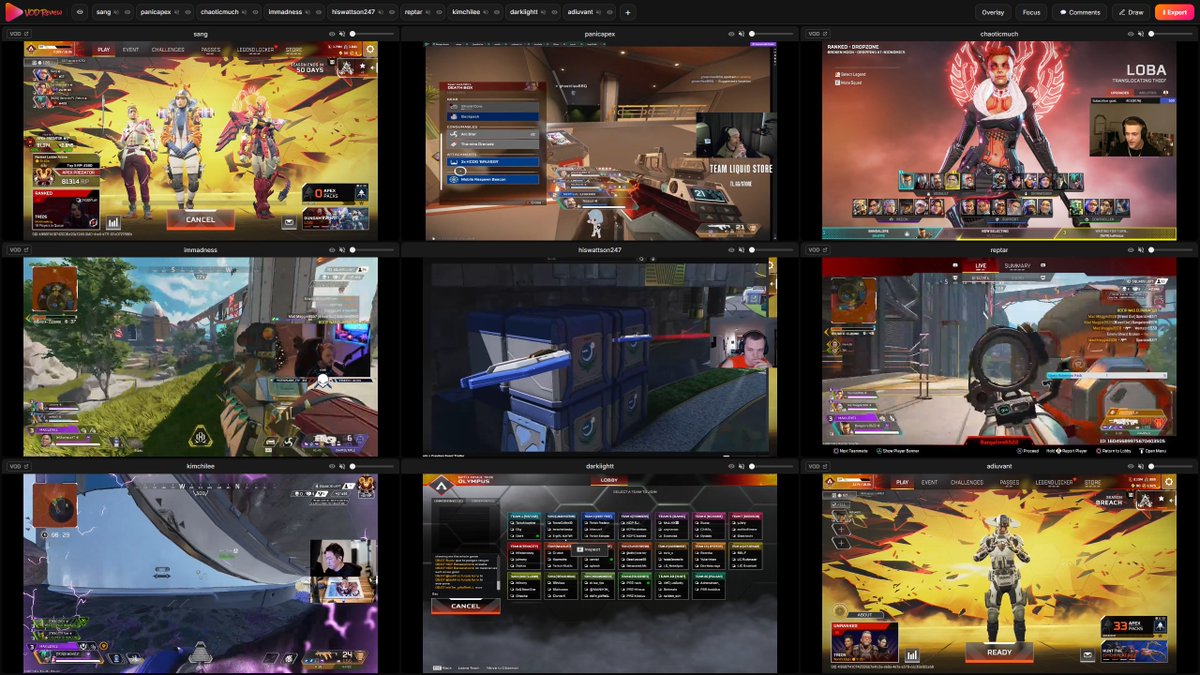Viewport: 1200px width, 675px height.
Task: Mute adiuvant from its tab chip speaker icon
Action: (598, 12)
